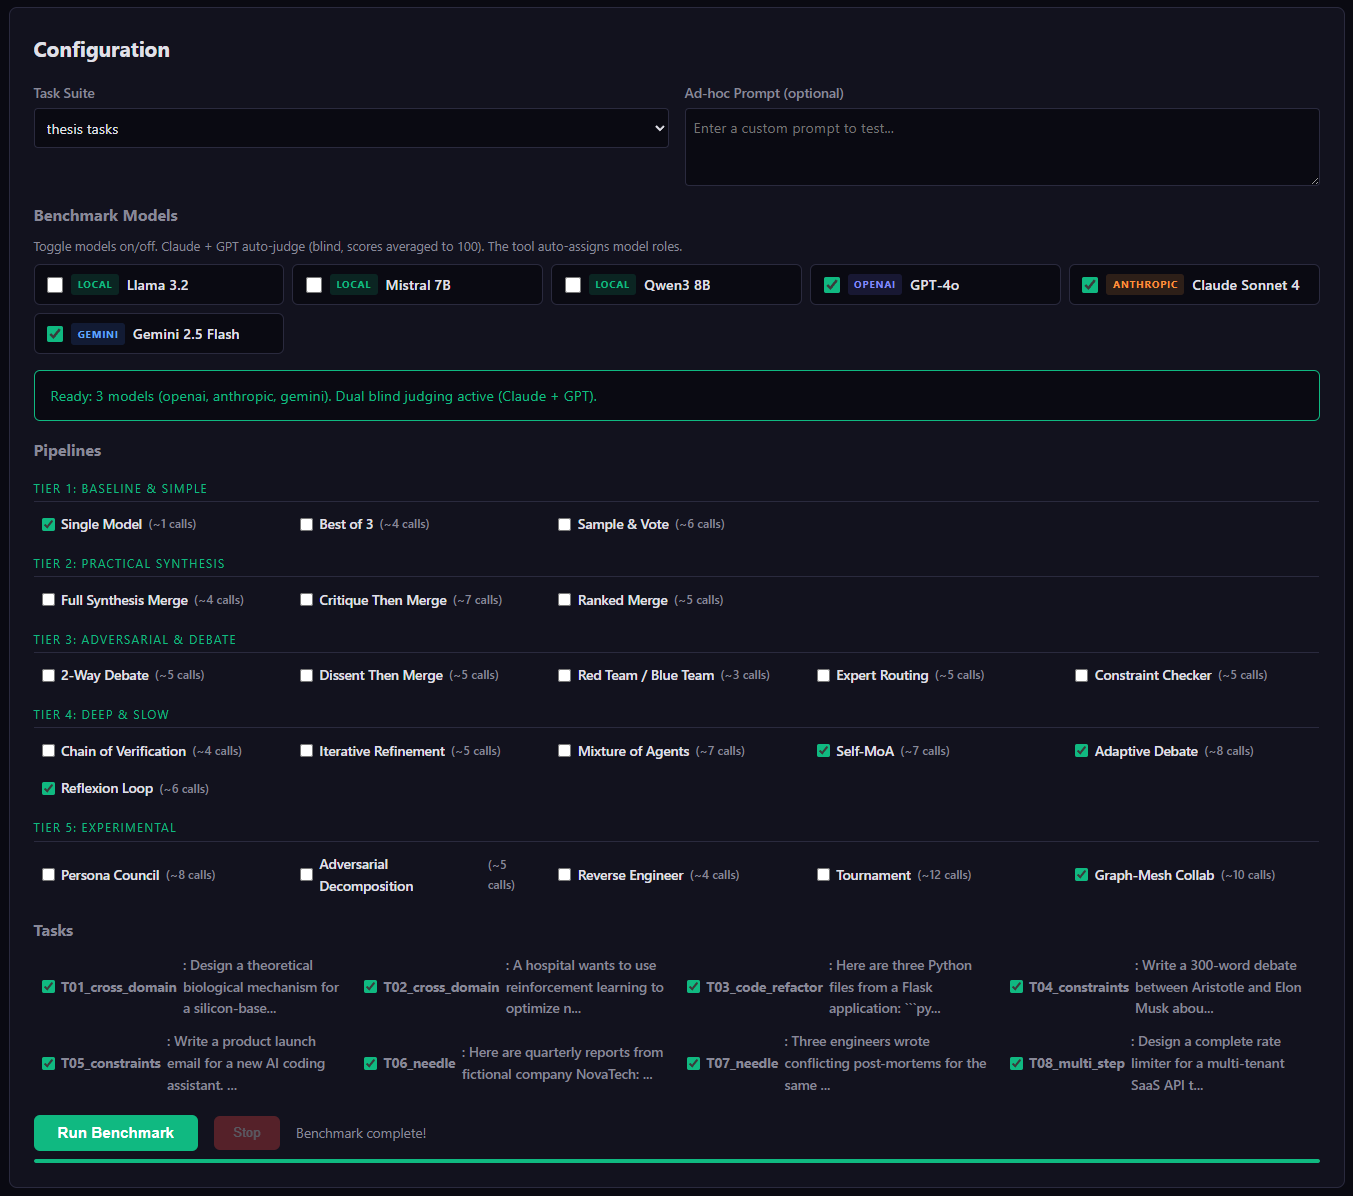
Task: Check the Best of 3 pipeline
Action: [x=307, y=524]
